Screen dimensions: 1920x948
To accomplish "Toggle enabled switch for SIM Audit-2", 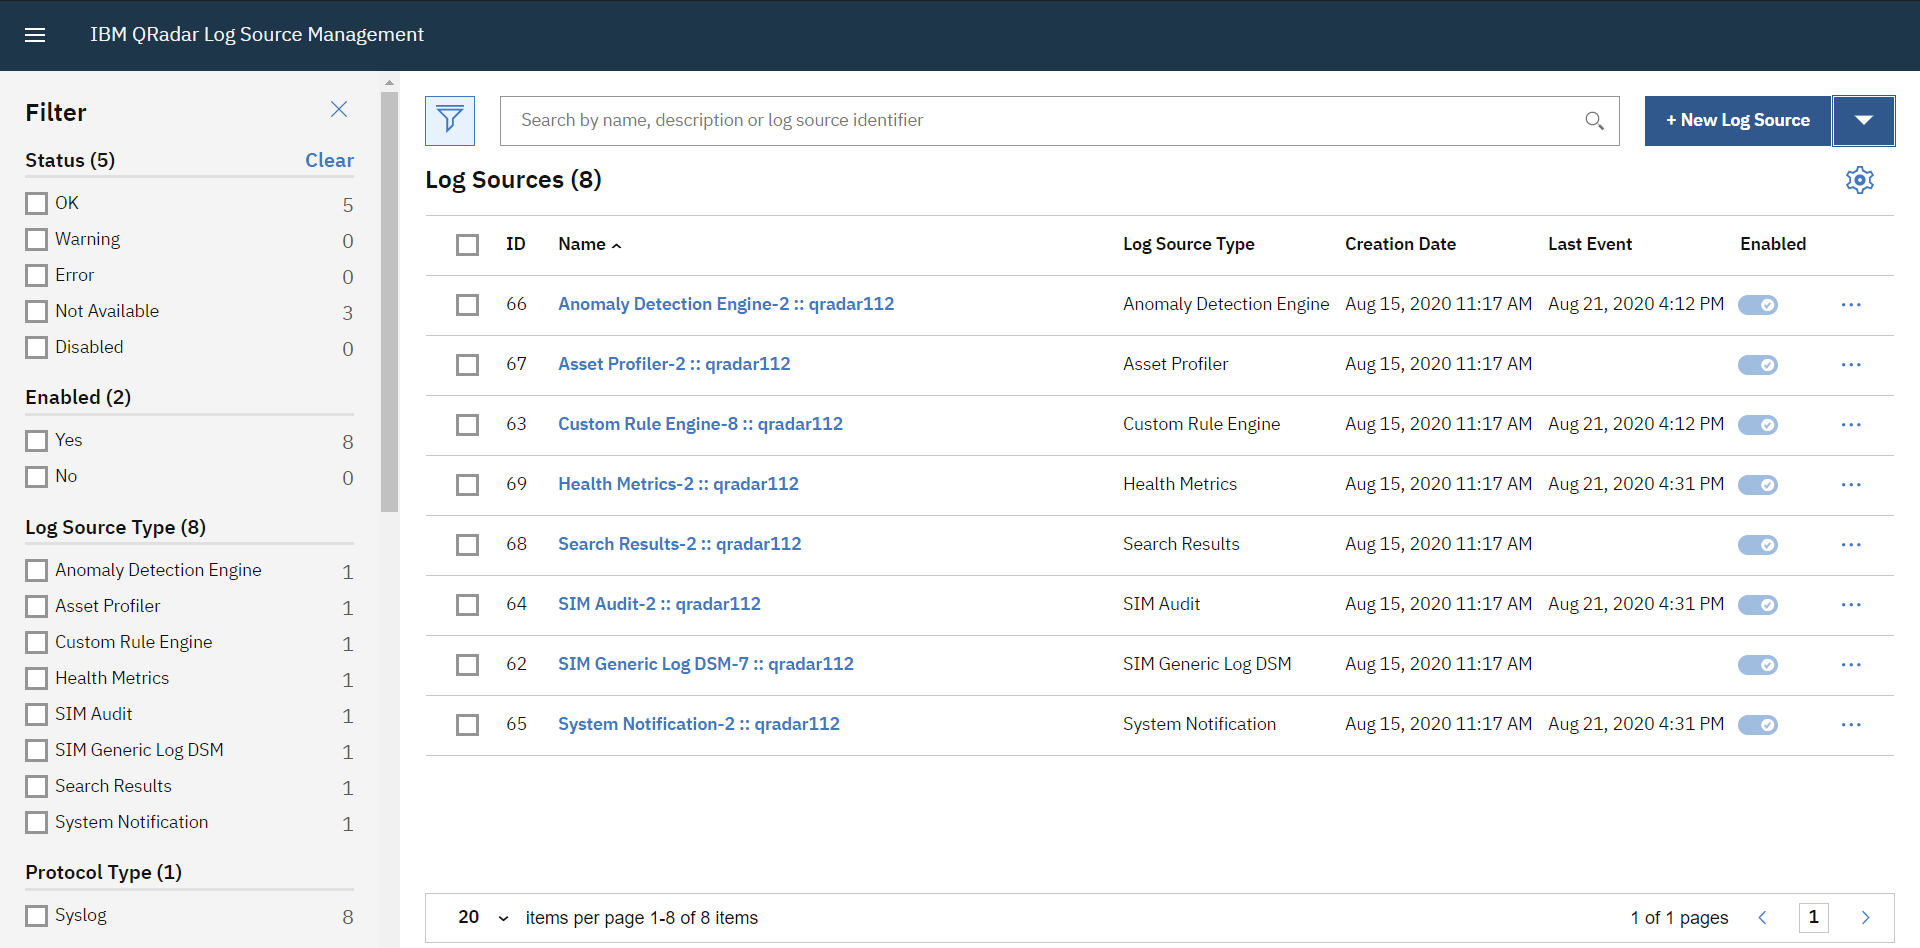I will click(1757, 605).
